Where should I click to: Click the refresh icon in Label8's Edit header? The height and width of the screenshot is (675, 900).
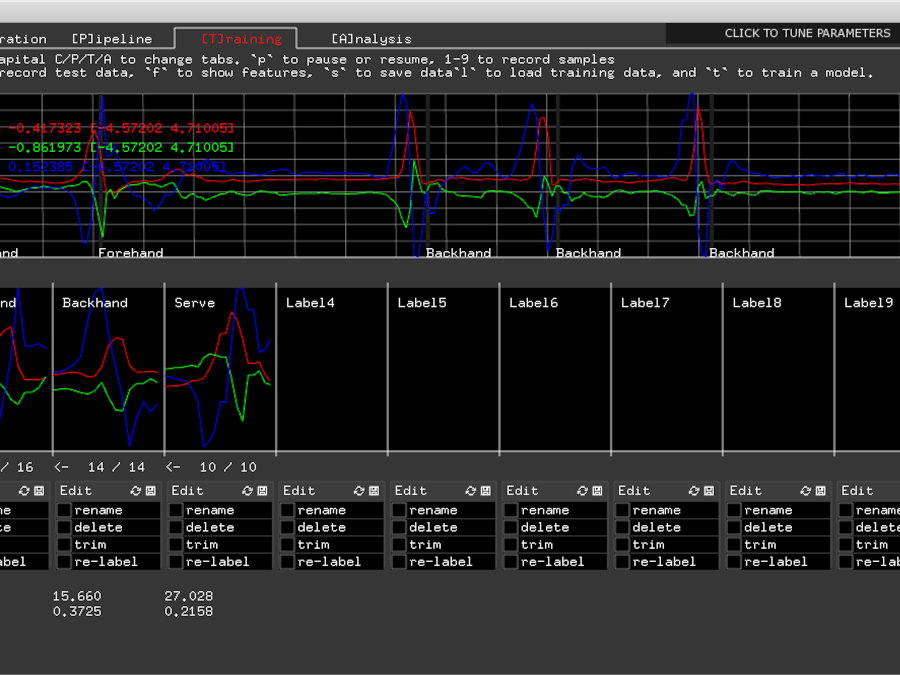tap(804, 490)
